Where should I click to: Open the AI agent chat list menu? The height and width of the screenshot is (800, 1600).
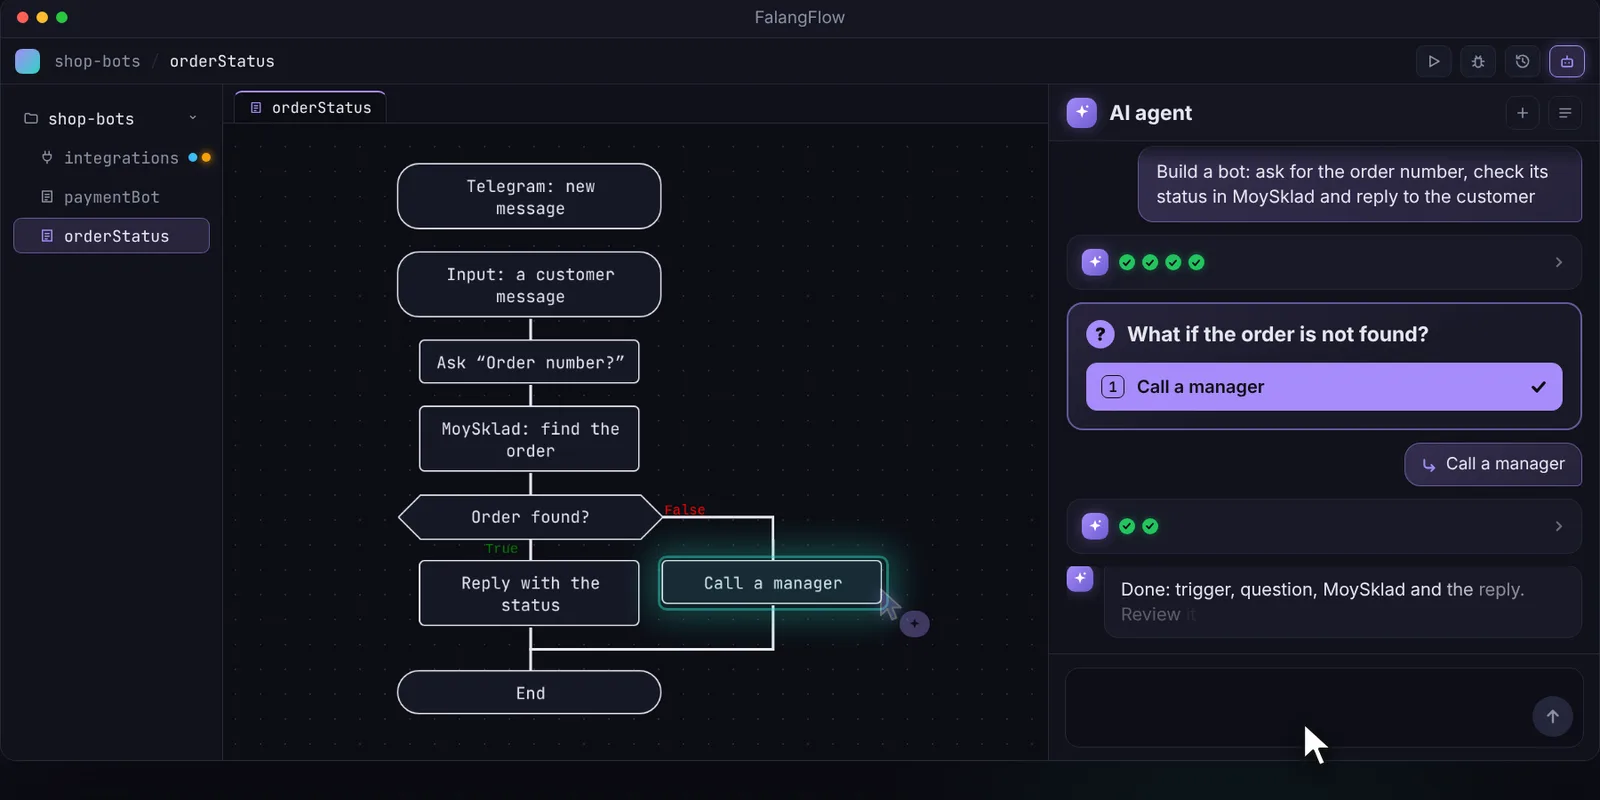tap(1565, 113)
